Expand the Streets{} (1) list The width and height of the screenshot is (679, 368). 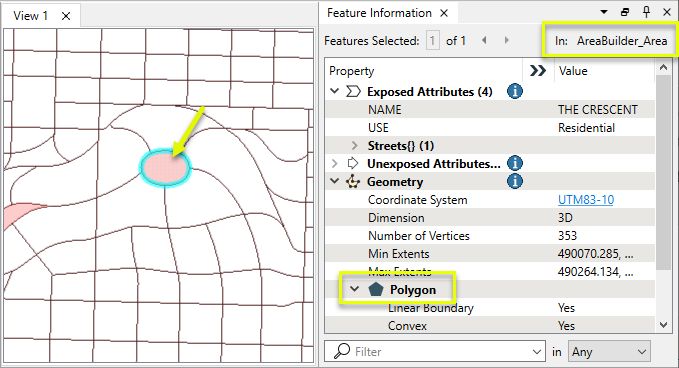(x=355, y=145)
